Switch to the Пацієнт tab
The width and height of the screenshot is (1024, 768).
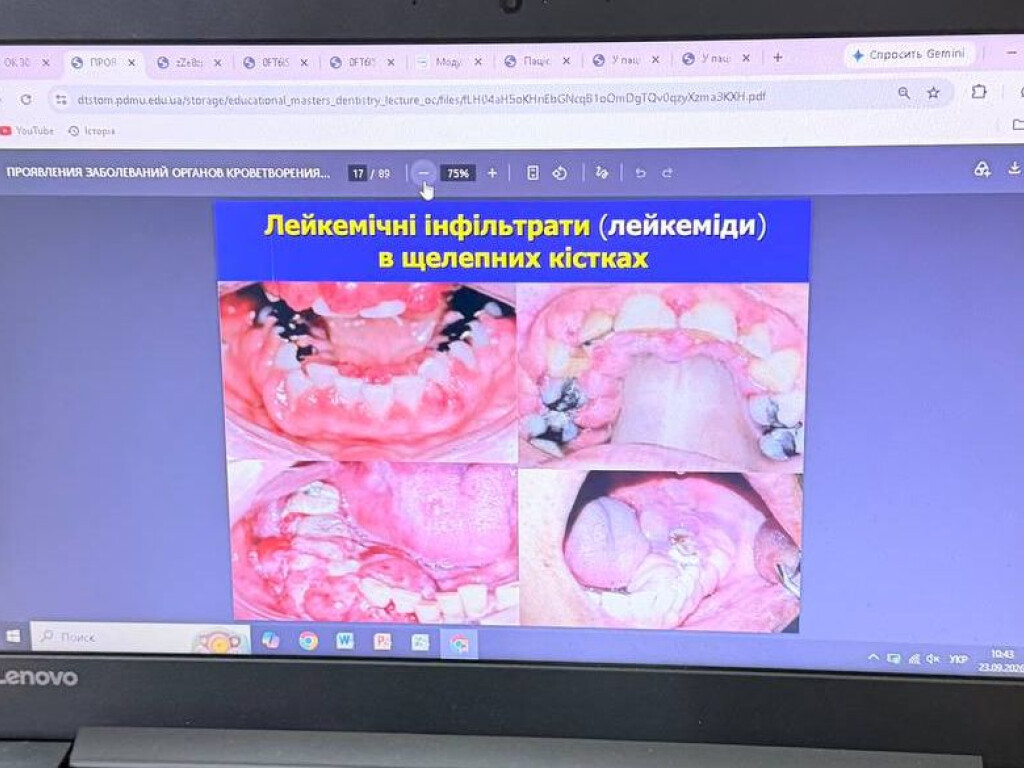(x=537, y=61)
